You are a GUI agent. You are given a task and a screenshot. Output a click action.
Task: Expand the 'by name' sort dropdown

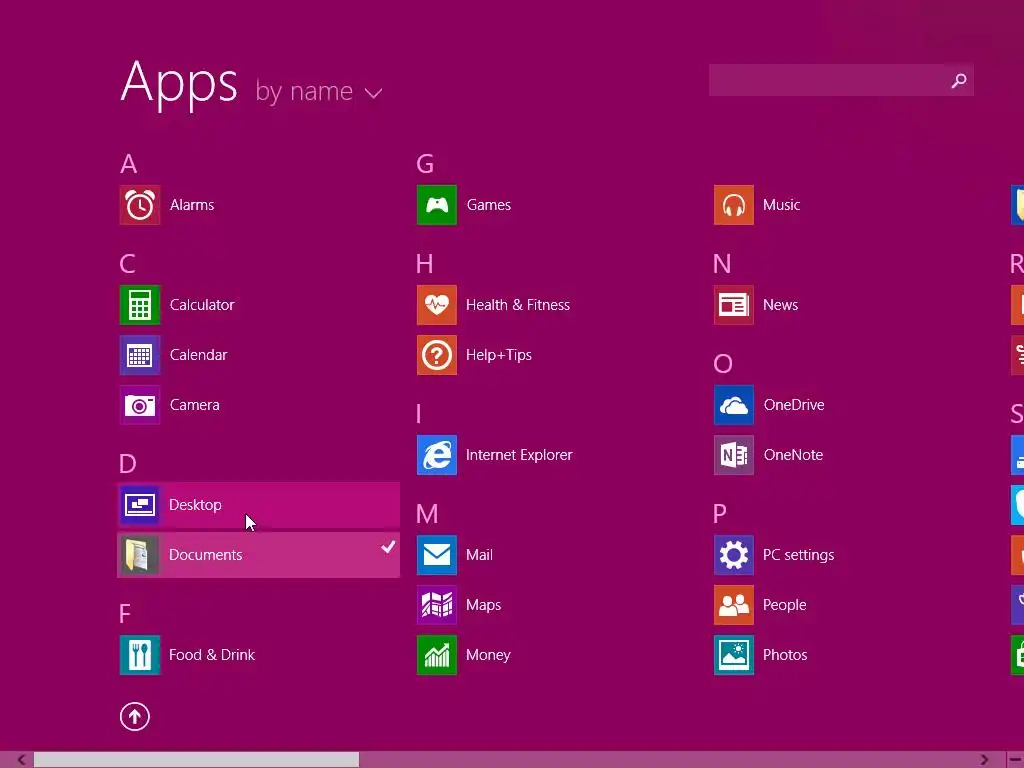pos(319,91)
